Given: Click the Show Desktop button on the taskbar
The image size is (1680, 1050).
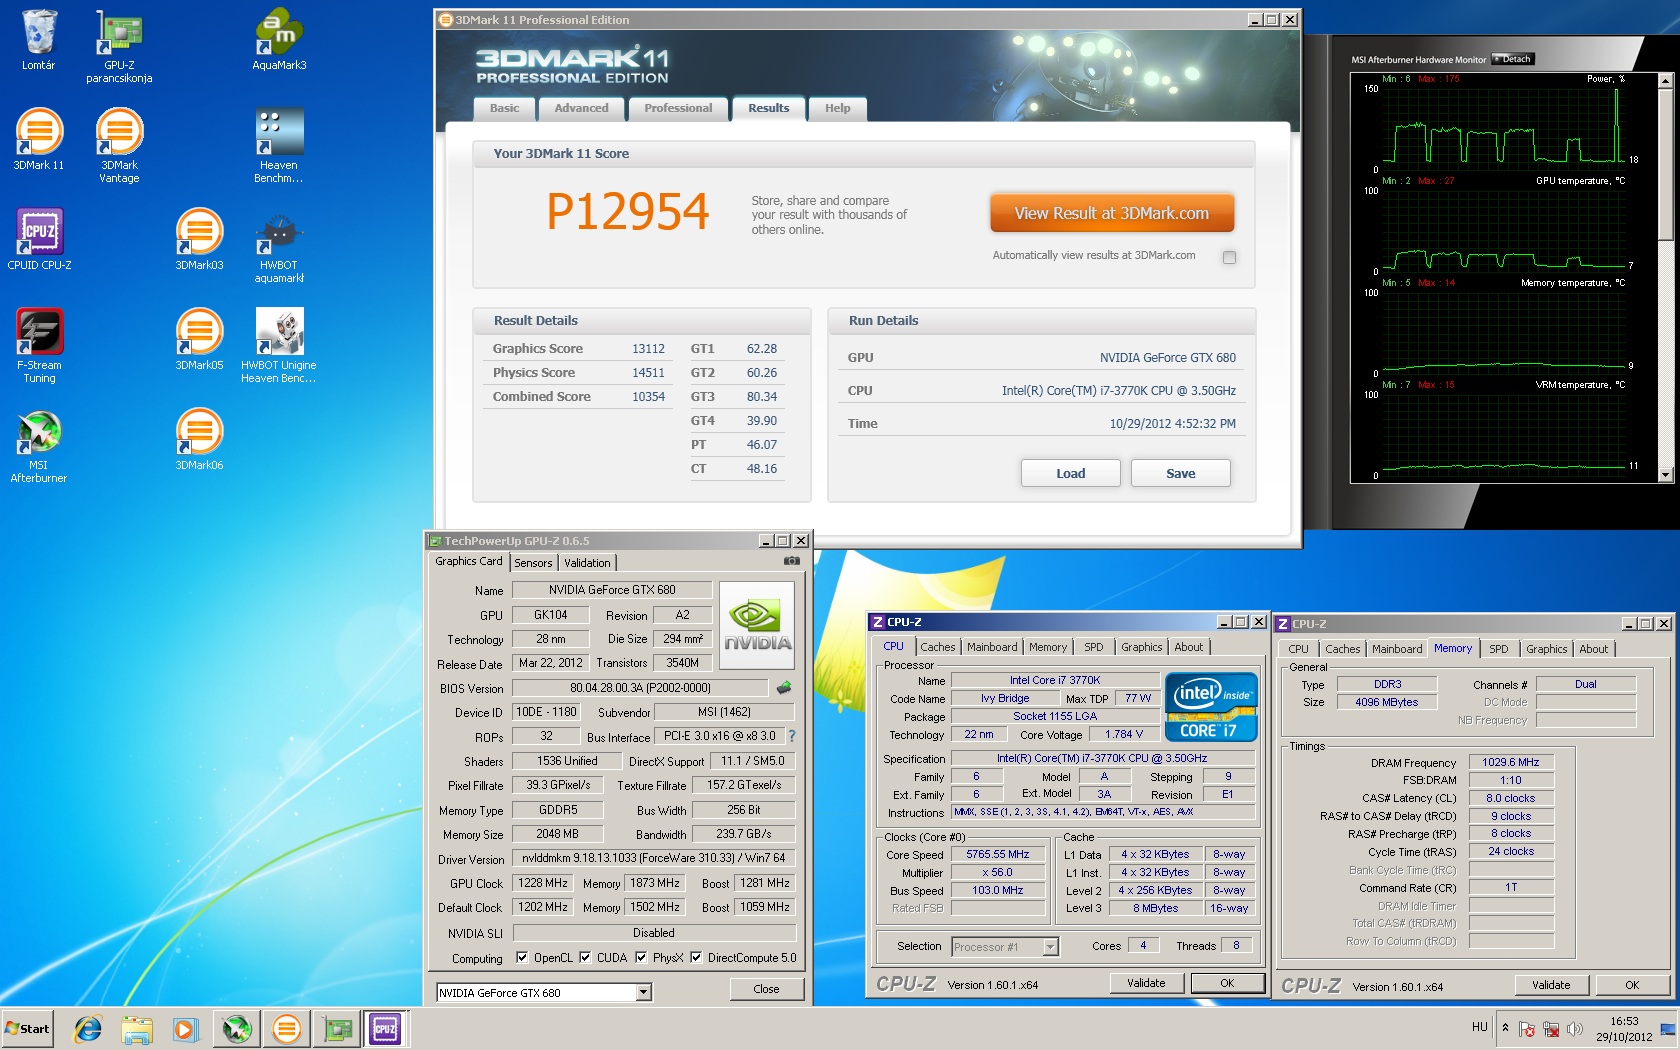Looking at the screenshot, I should (x=1668, y=1028).
